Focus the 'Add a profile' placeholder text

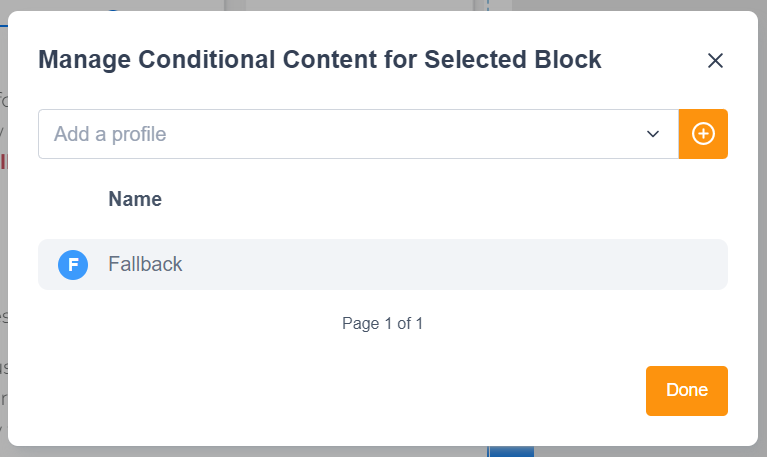click(x=110, y=134)
